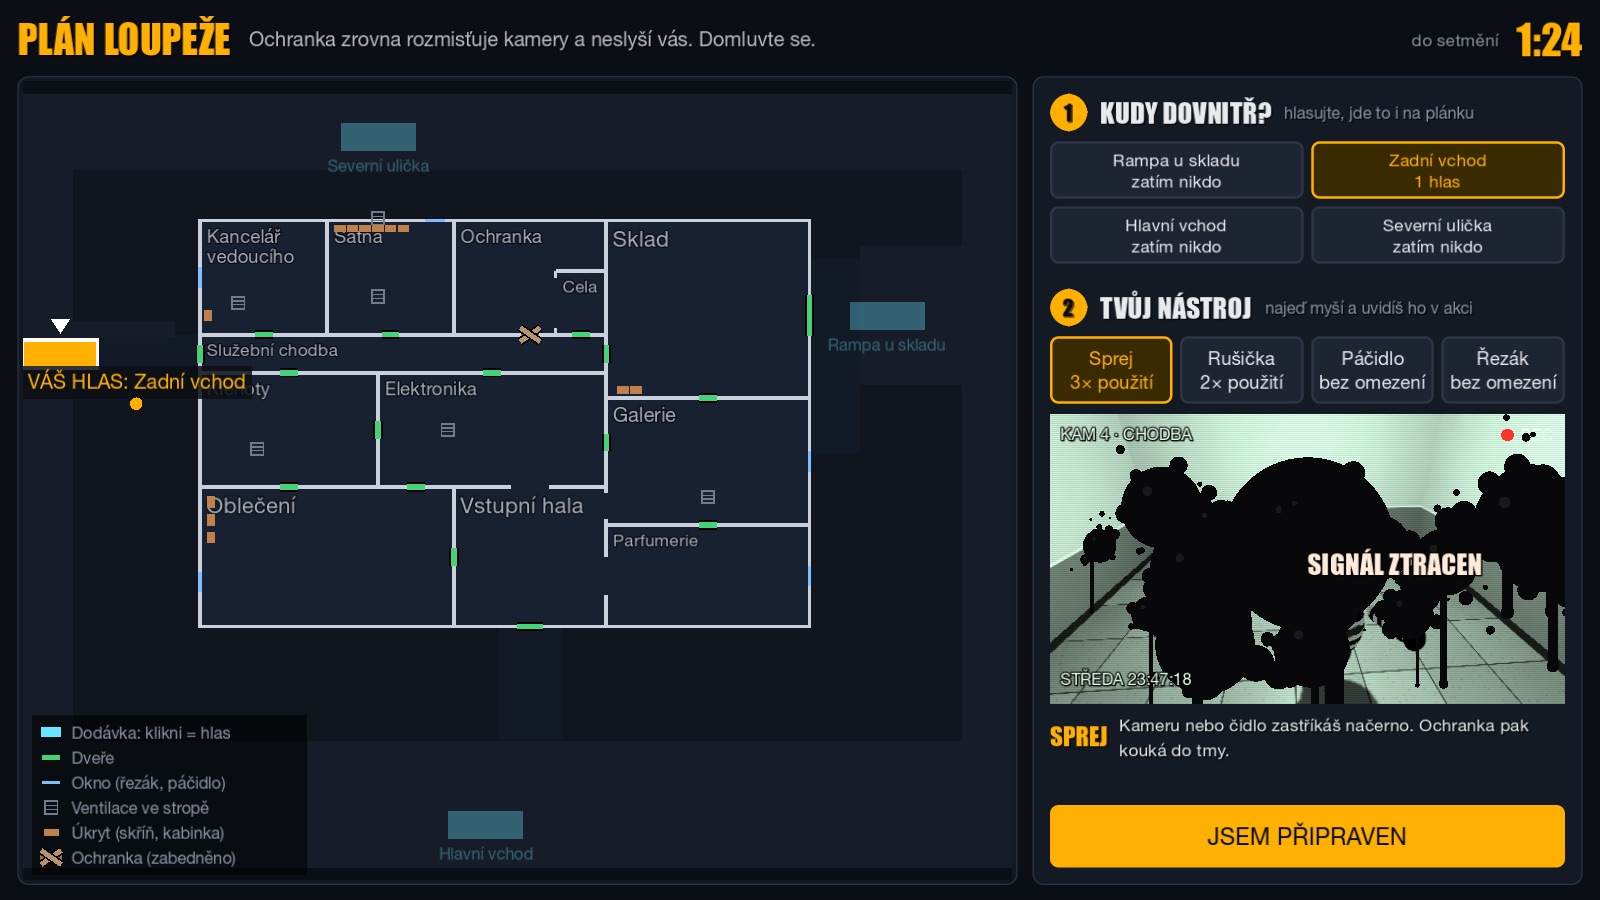1600x900 pixels.
Task: Click the Parfumerie room label
Action: [655, 541]
